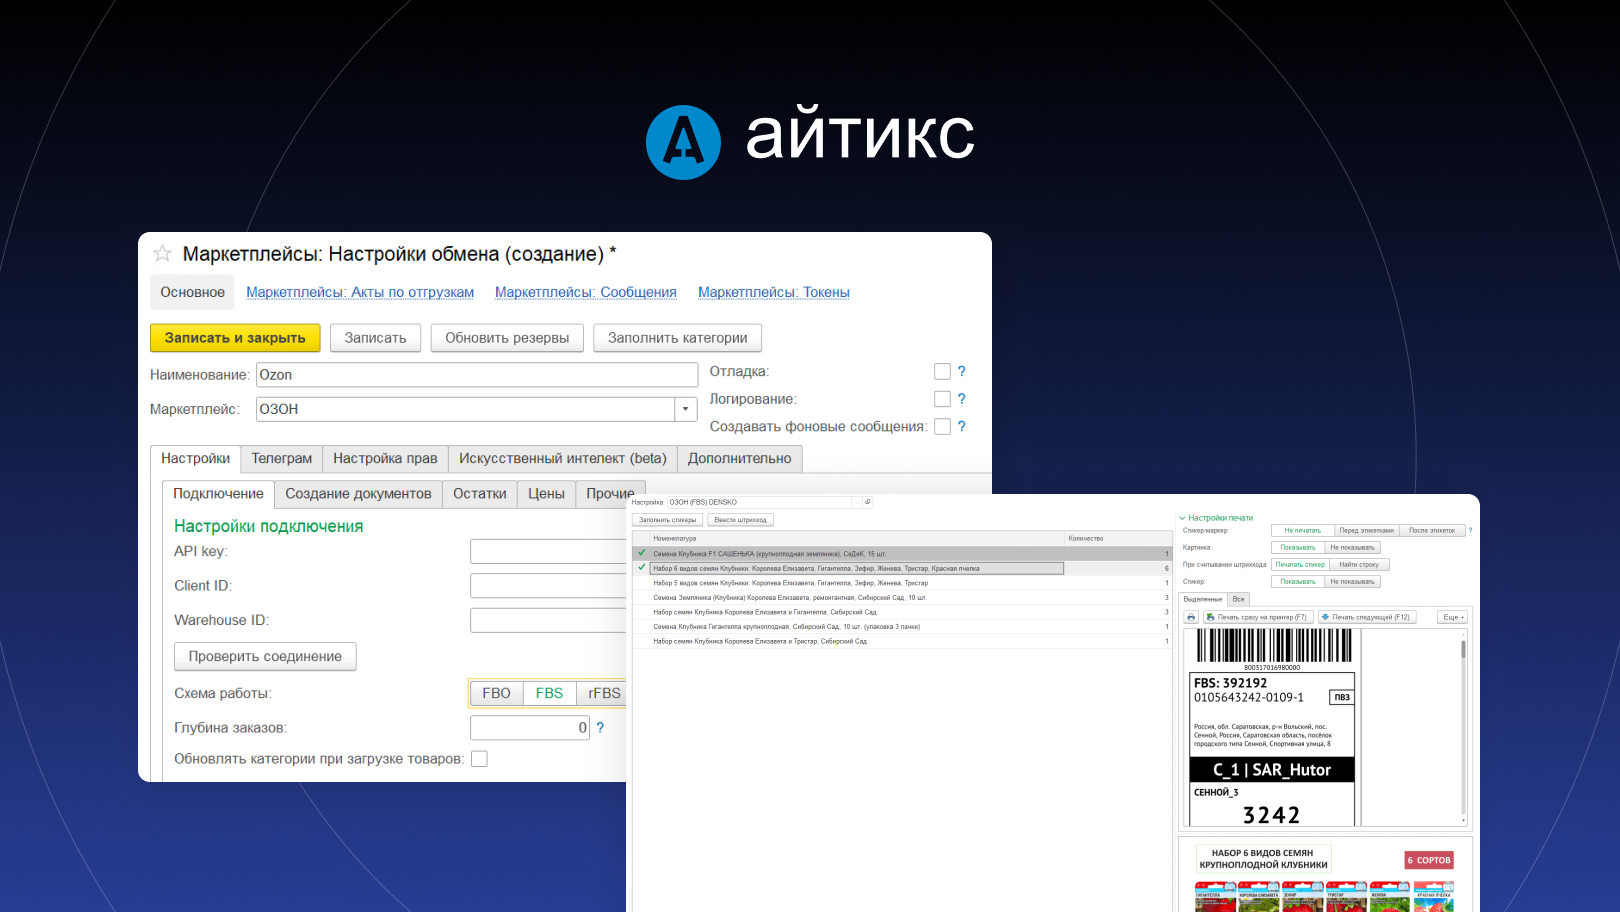Click the favorites star beside the window title

pos(161,253)
